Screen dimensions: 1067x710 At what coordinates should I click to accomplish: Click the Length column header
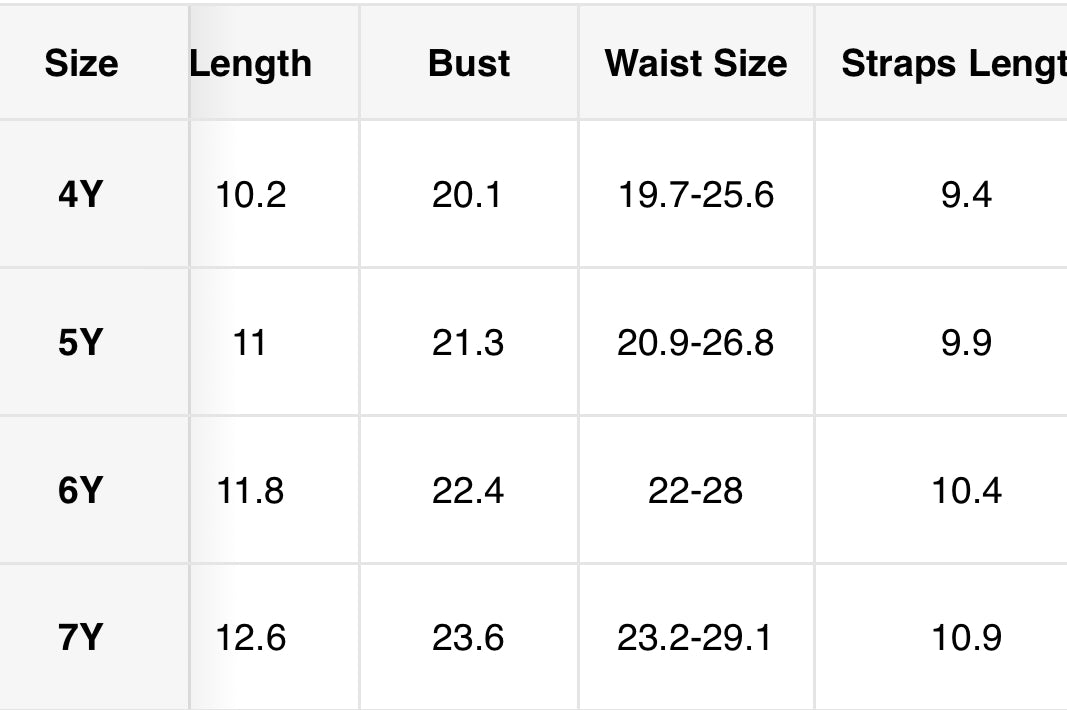(x=275, y=63)
